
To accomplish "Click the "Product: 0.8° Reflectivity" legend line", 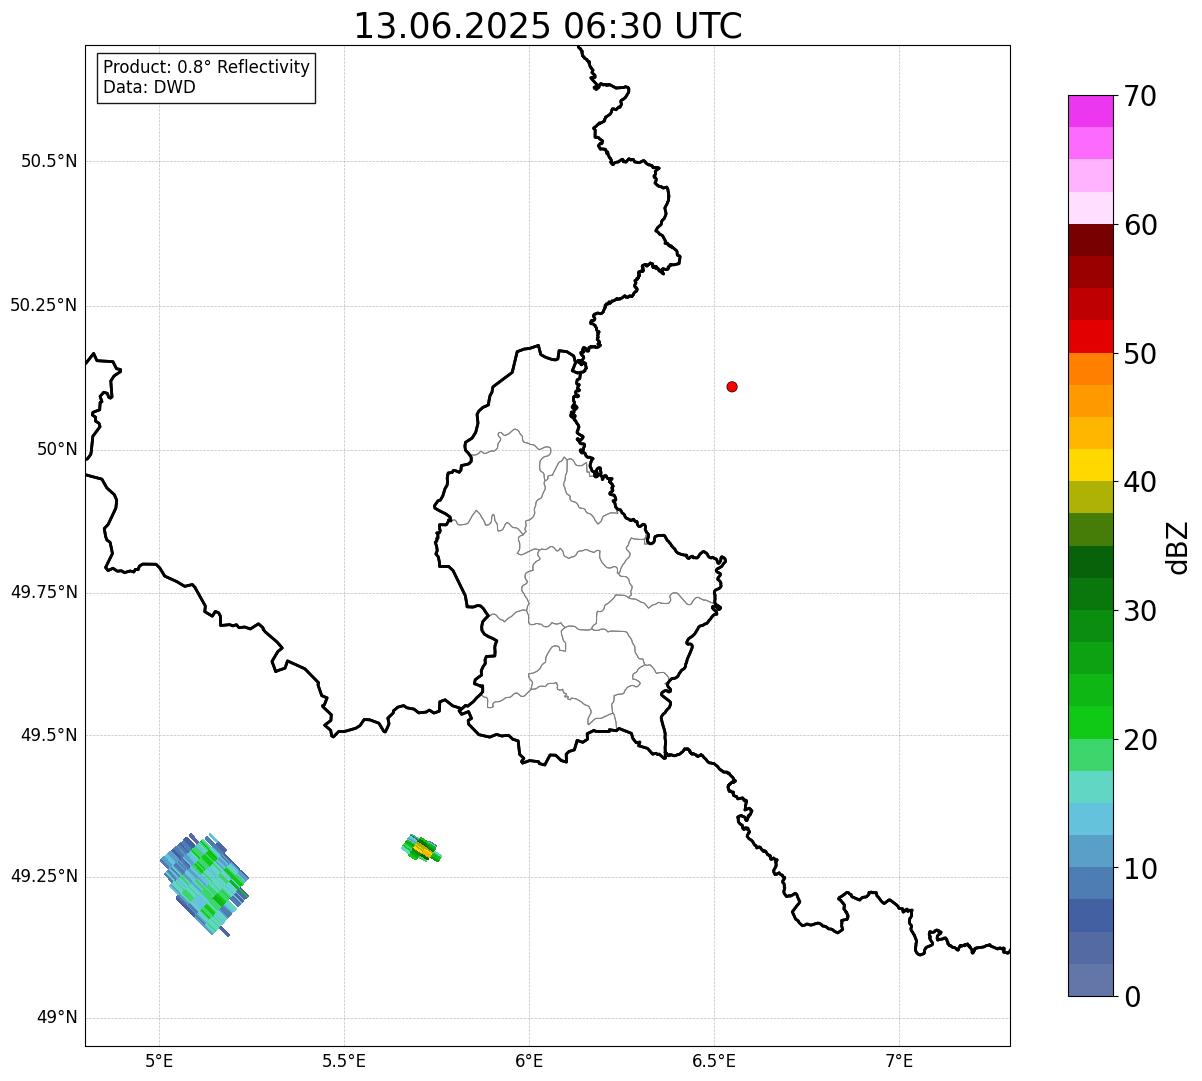I will pyautogui.click(x=207, y=67).
